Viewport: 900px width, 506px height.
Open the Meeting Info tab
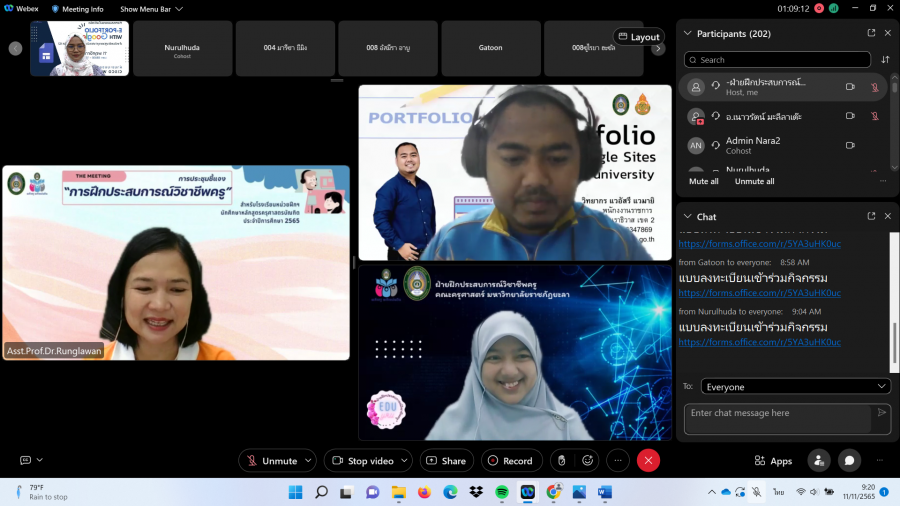77,9
